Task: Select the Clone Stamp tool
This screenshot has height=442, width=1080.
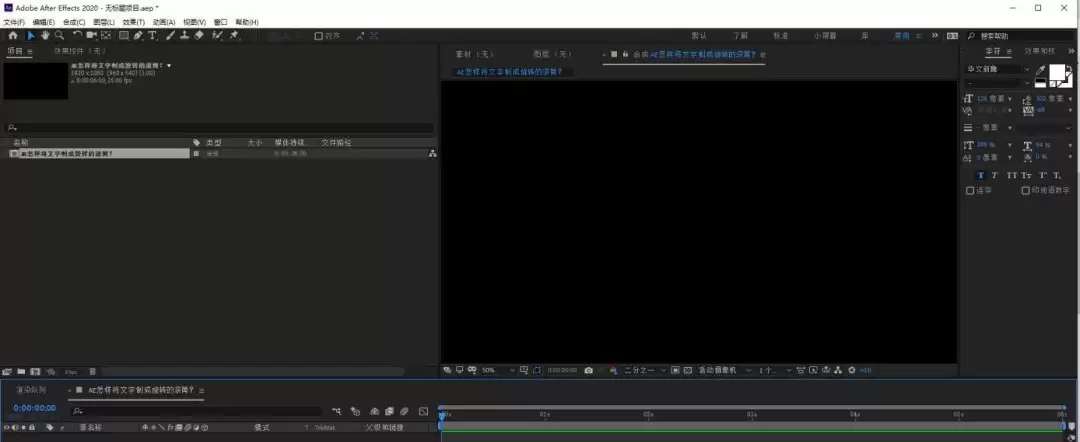Action: pos(185,35)
